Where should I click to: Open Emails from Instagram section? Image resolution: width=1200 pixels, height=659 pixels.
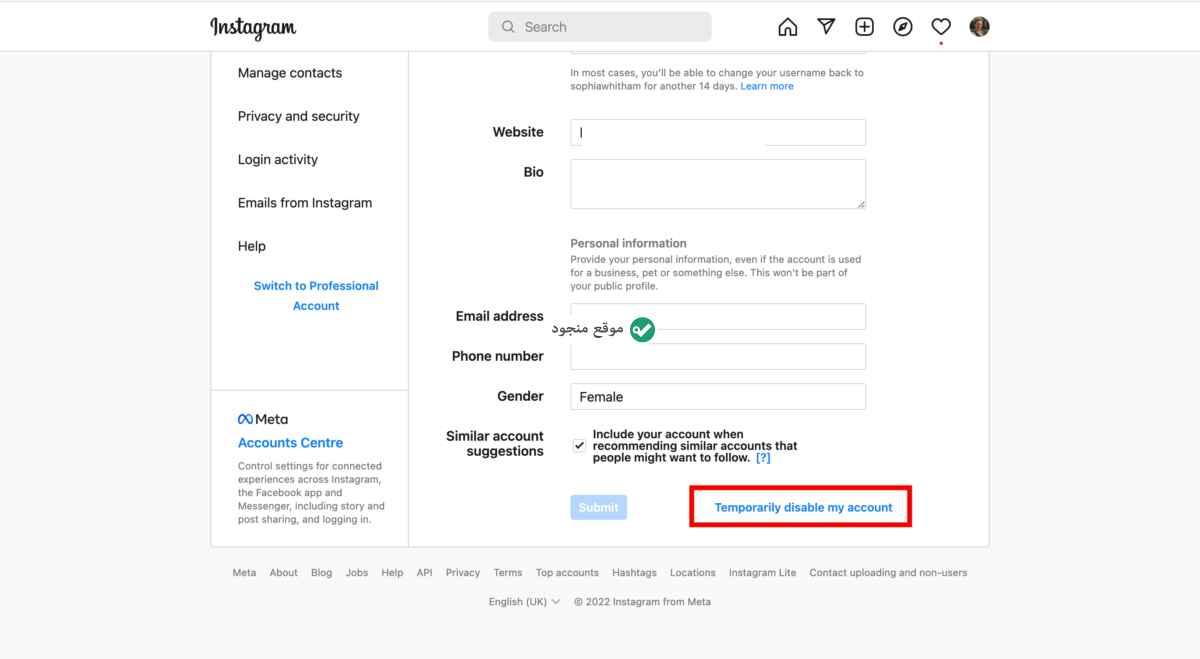[305, 203]
